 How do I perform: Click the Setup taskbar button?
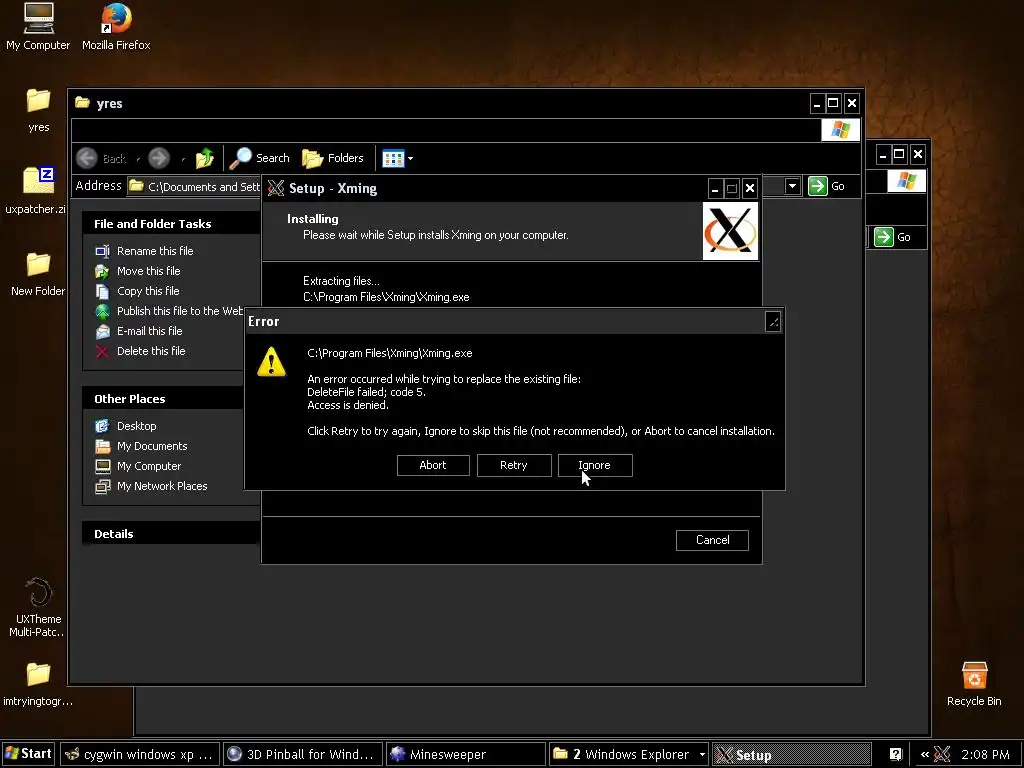(792, 754)
